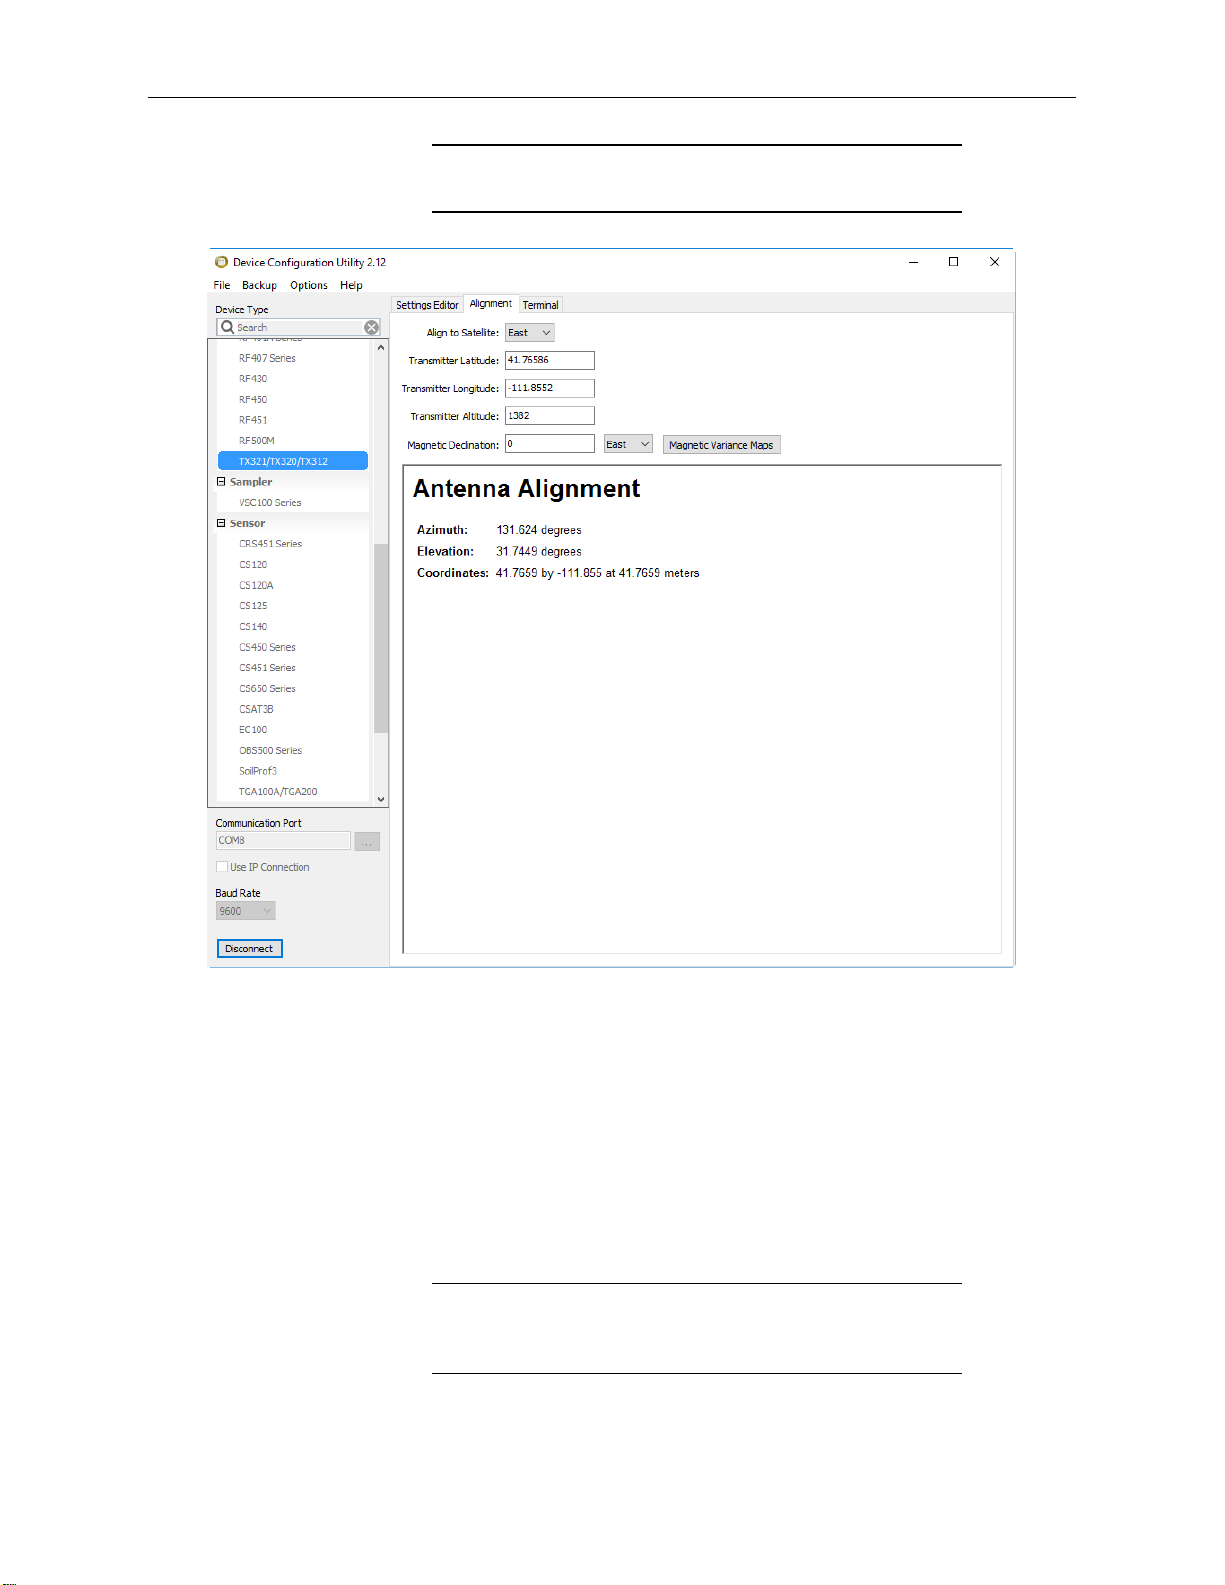
Task: Click the Magnetic Declination field
Action: click(x=549, y=444)
